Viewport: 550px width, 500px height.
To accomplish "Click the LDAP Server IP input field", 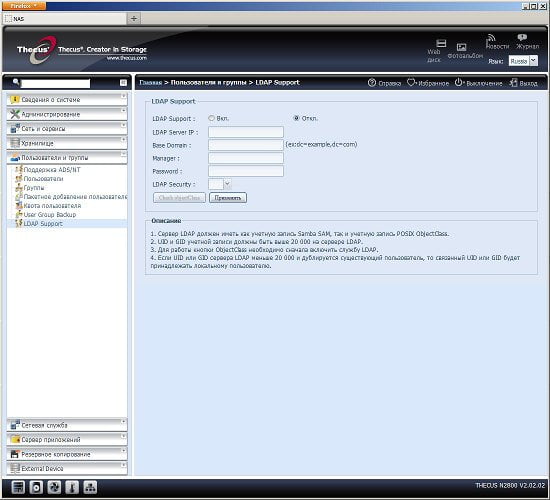I will point(246,132).
